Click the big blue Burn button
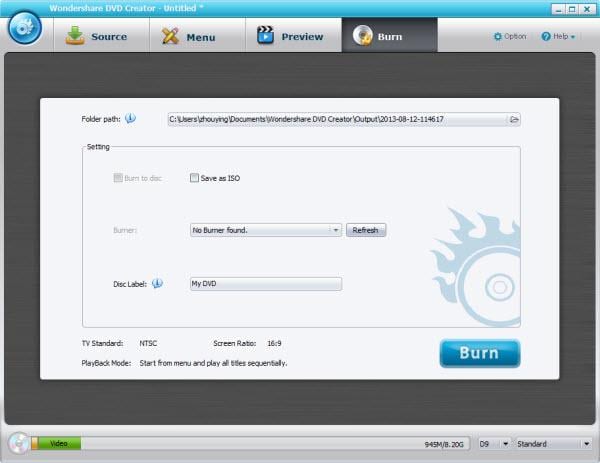Image resolution: width=600 pixels, height=463 pixels. point(480,353)
